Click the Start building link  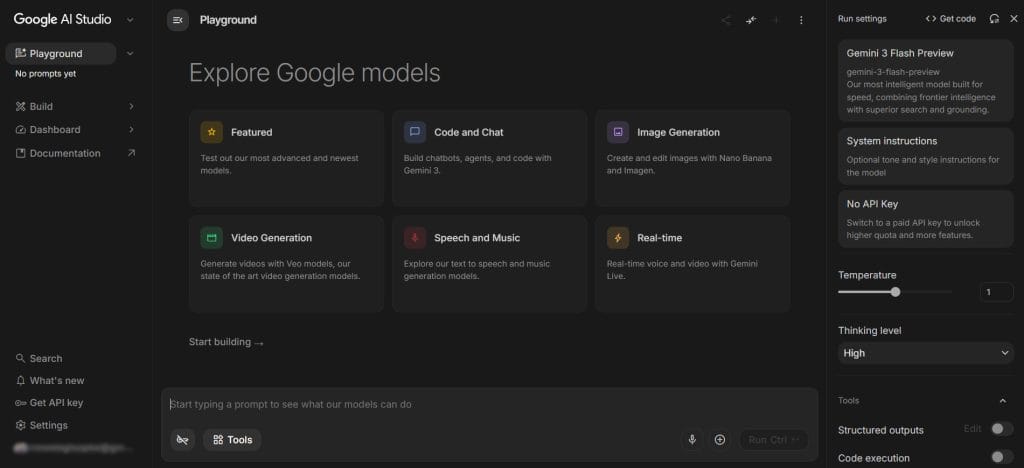226,342
